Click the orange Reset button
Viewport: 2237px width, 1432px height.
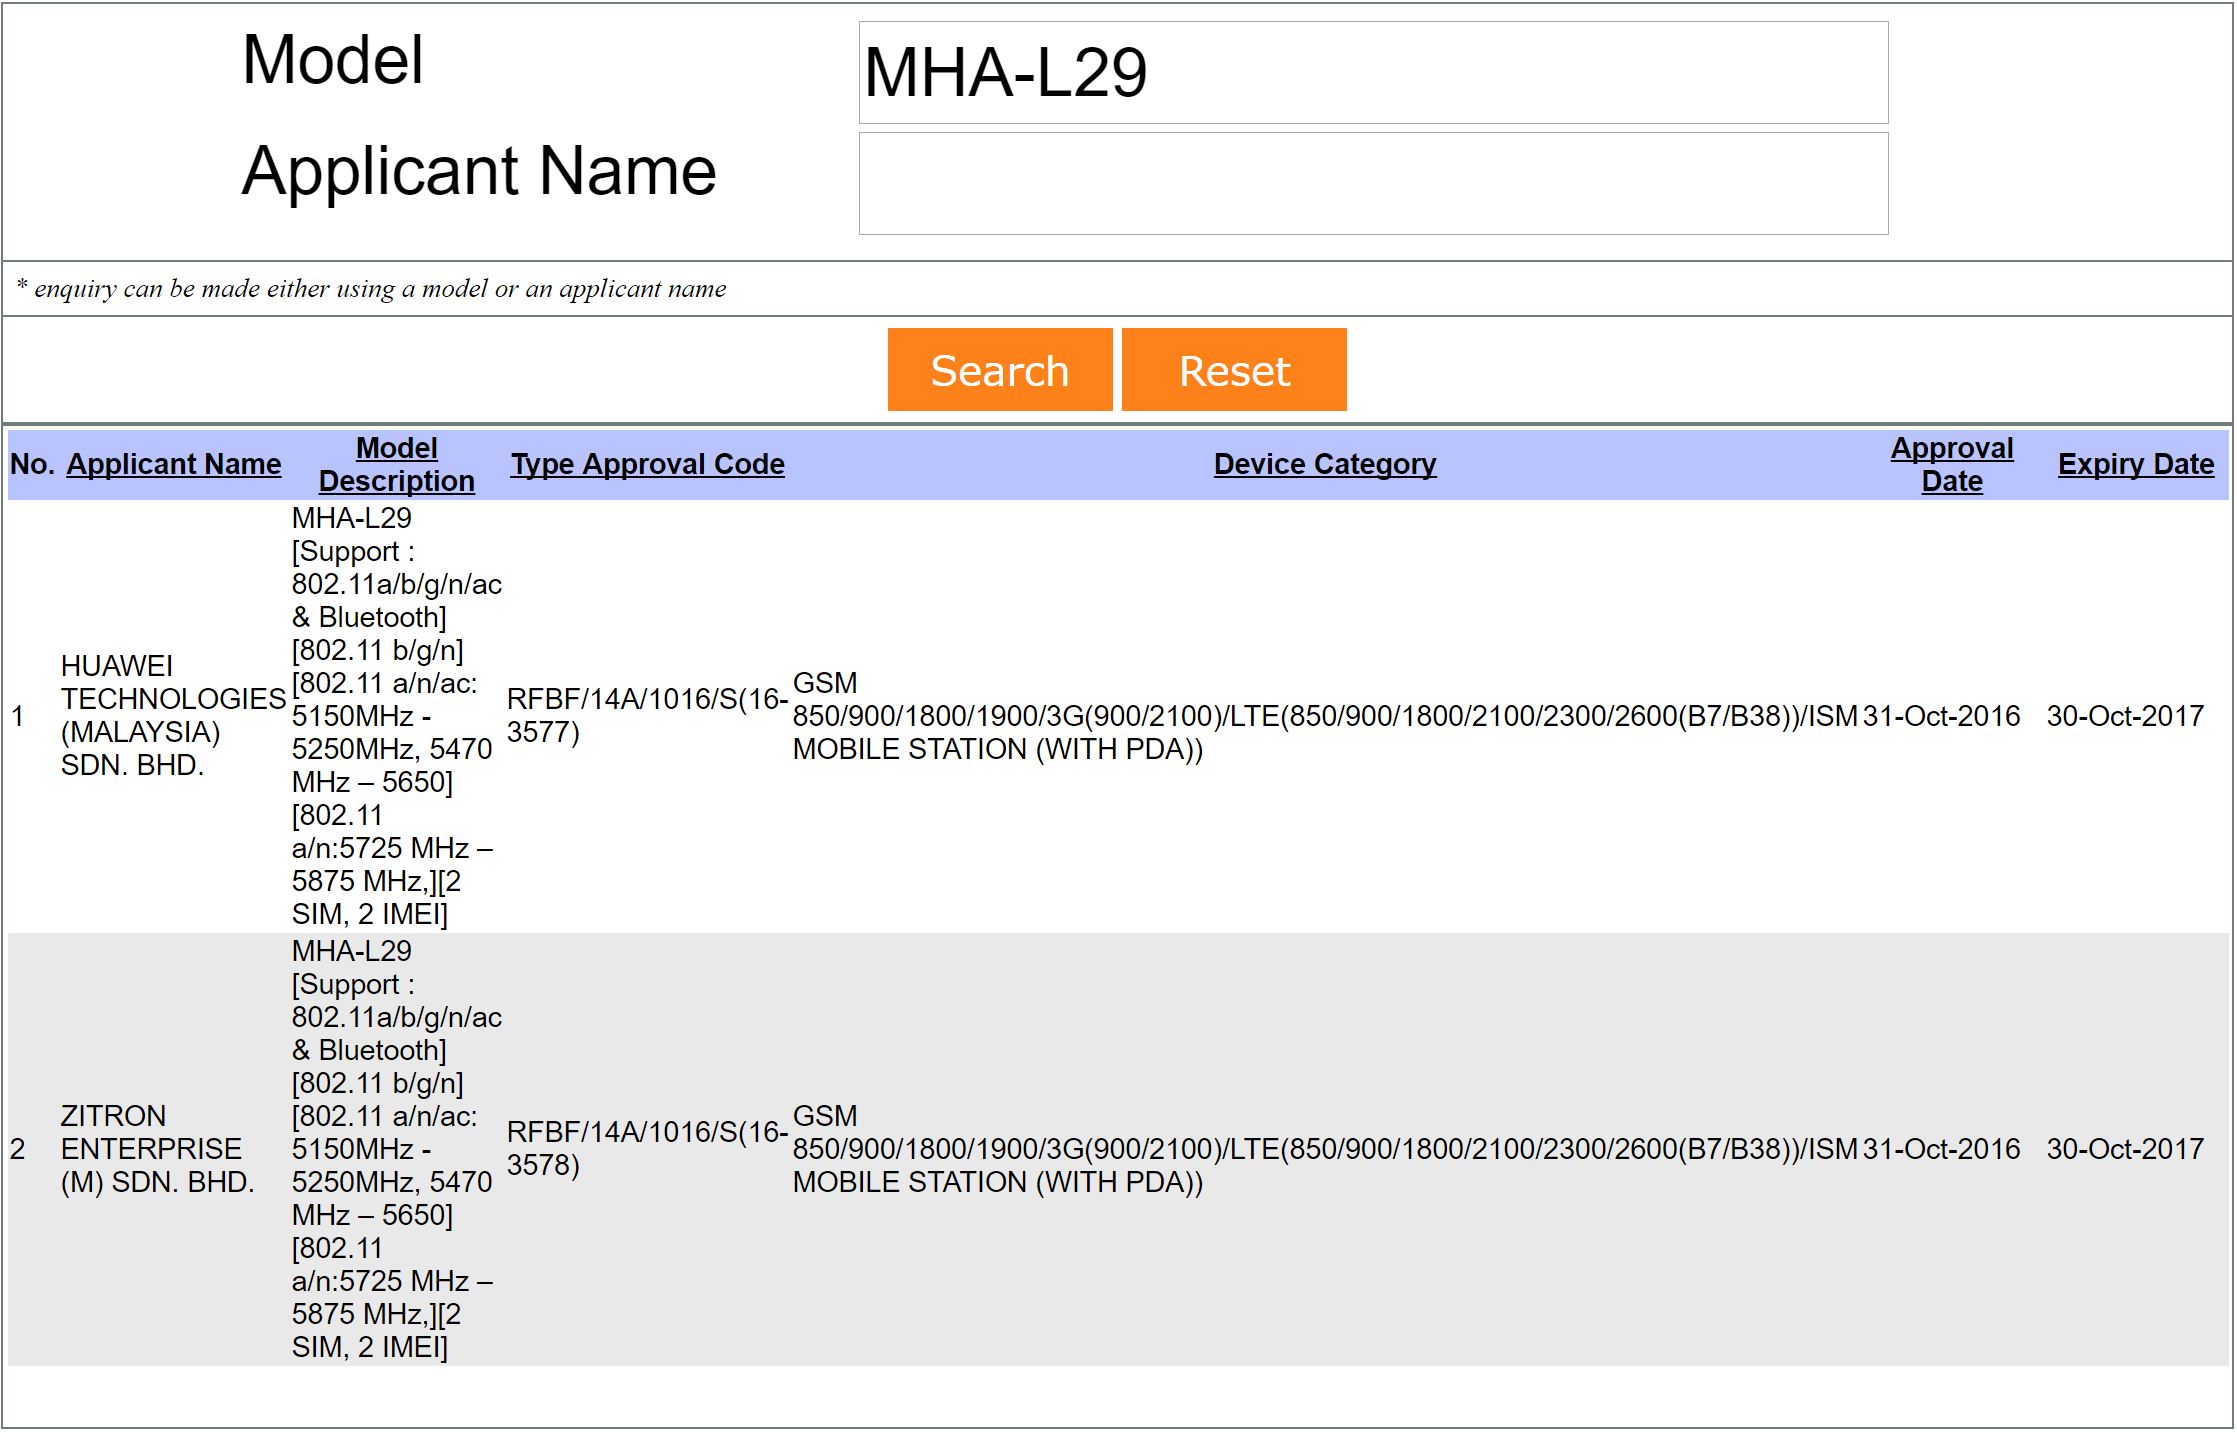pyautogui.click(x=1234, y=370)
